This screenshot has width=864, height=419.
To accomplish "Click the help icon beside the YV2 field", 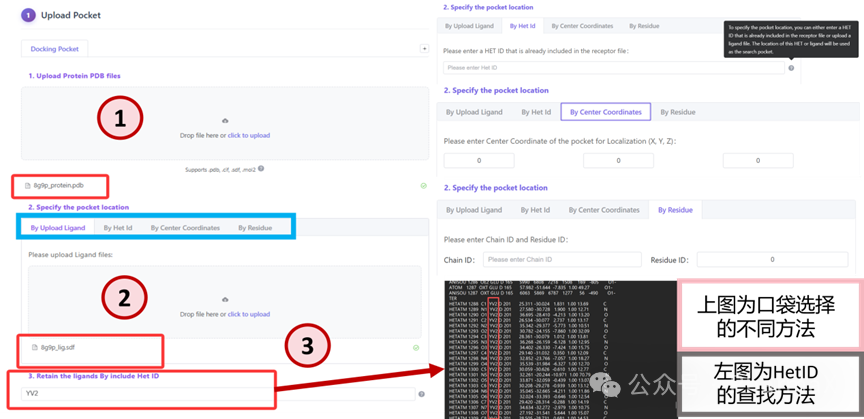I will [x=421, y=394].
